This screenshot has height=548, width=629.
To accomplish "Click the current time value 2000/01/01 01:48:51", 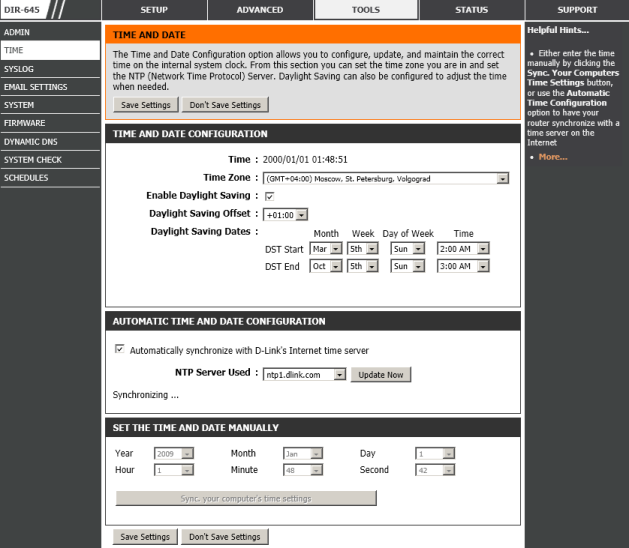I will (x=305, y=160).
